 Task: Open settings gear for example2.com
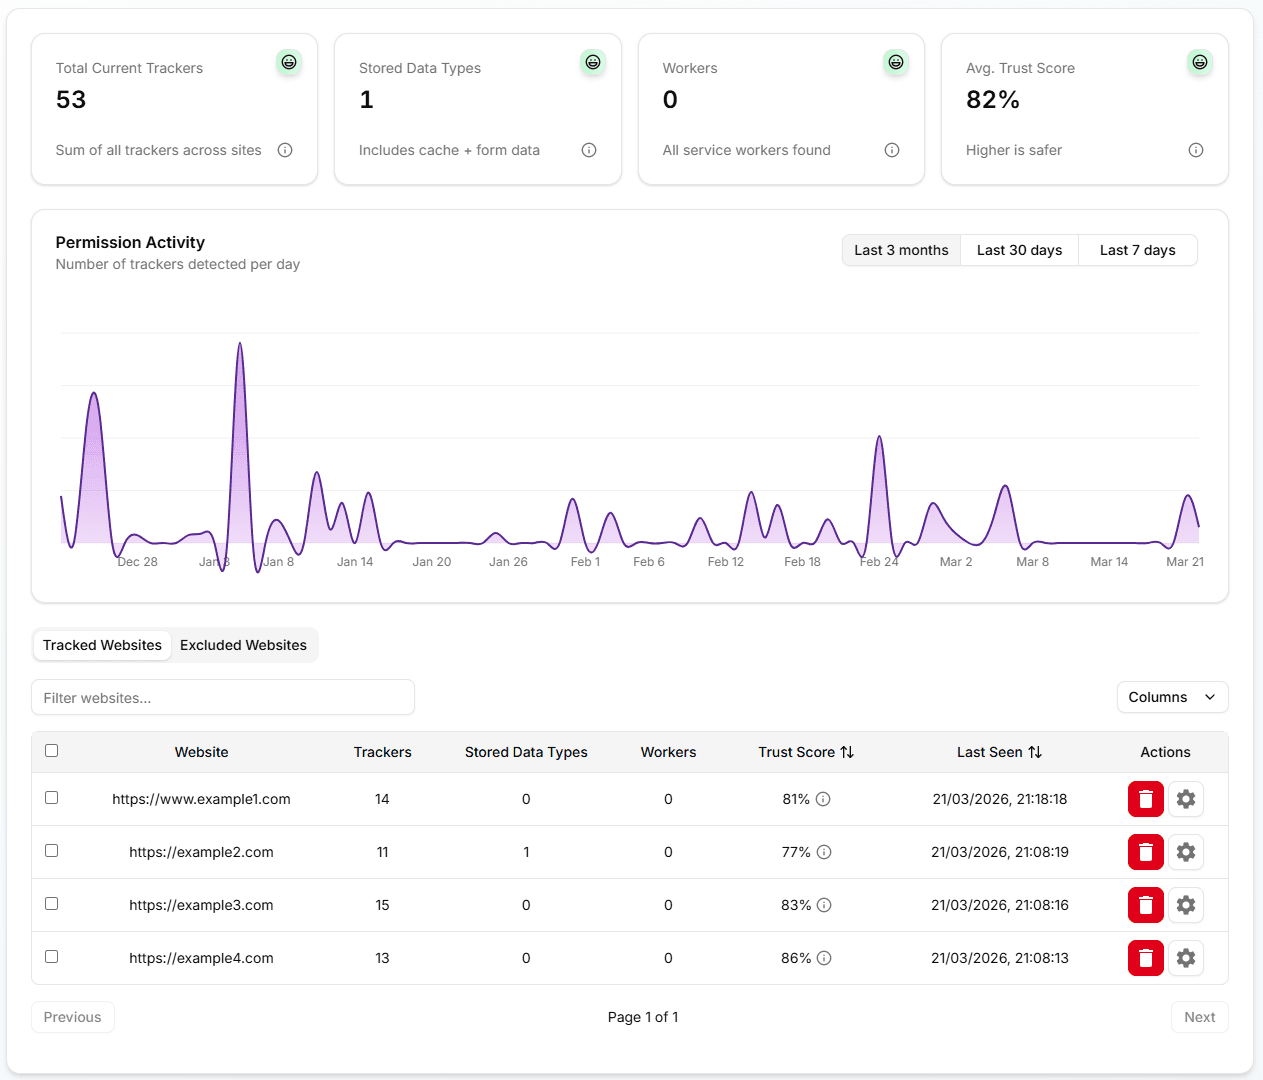click(x=1186, y=852)
